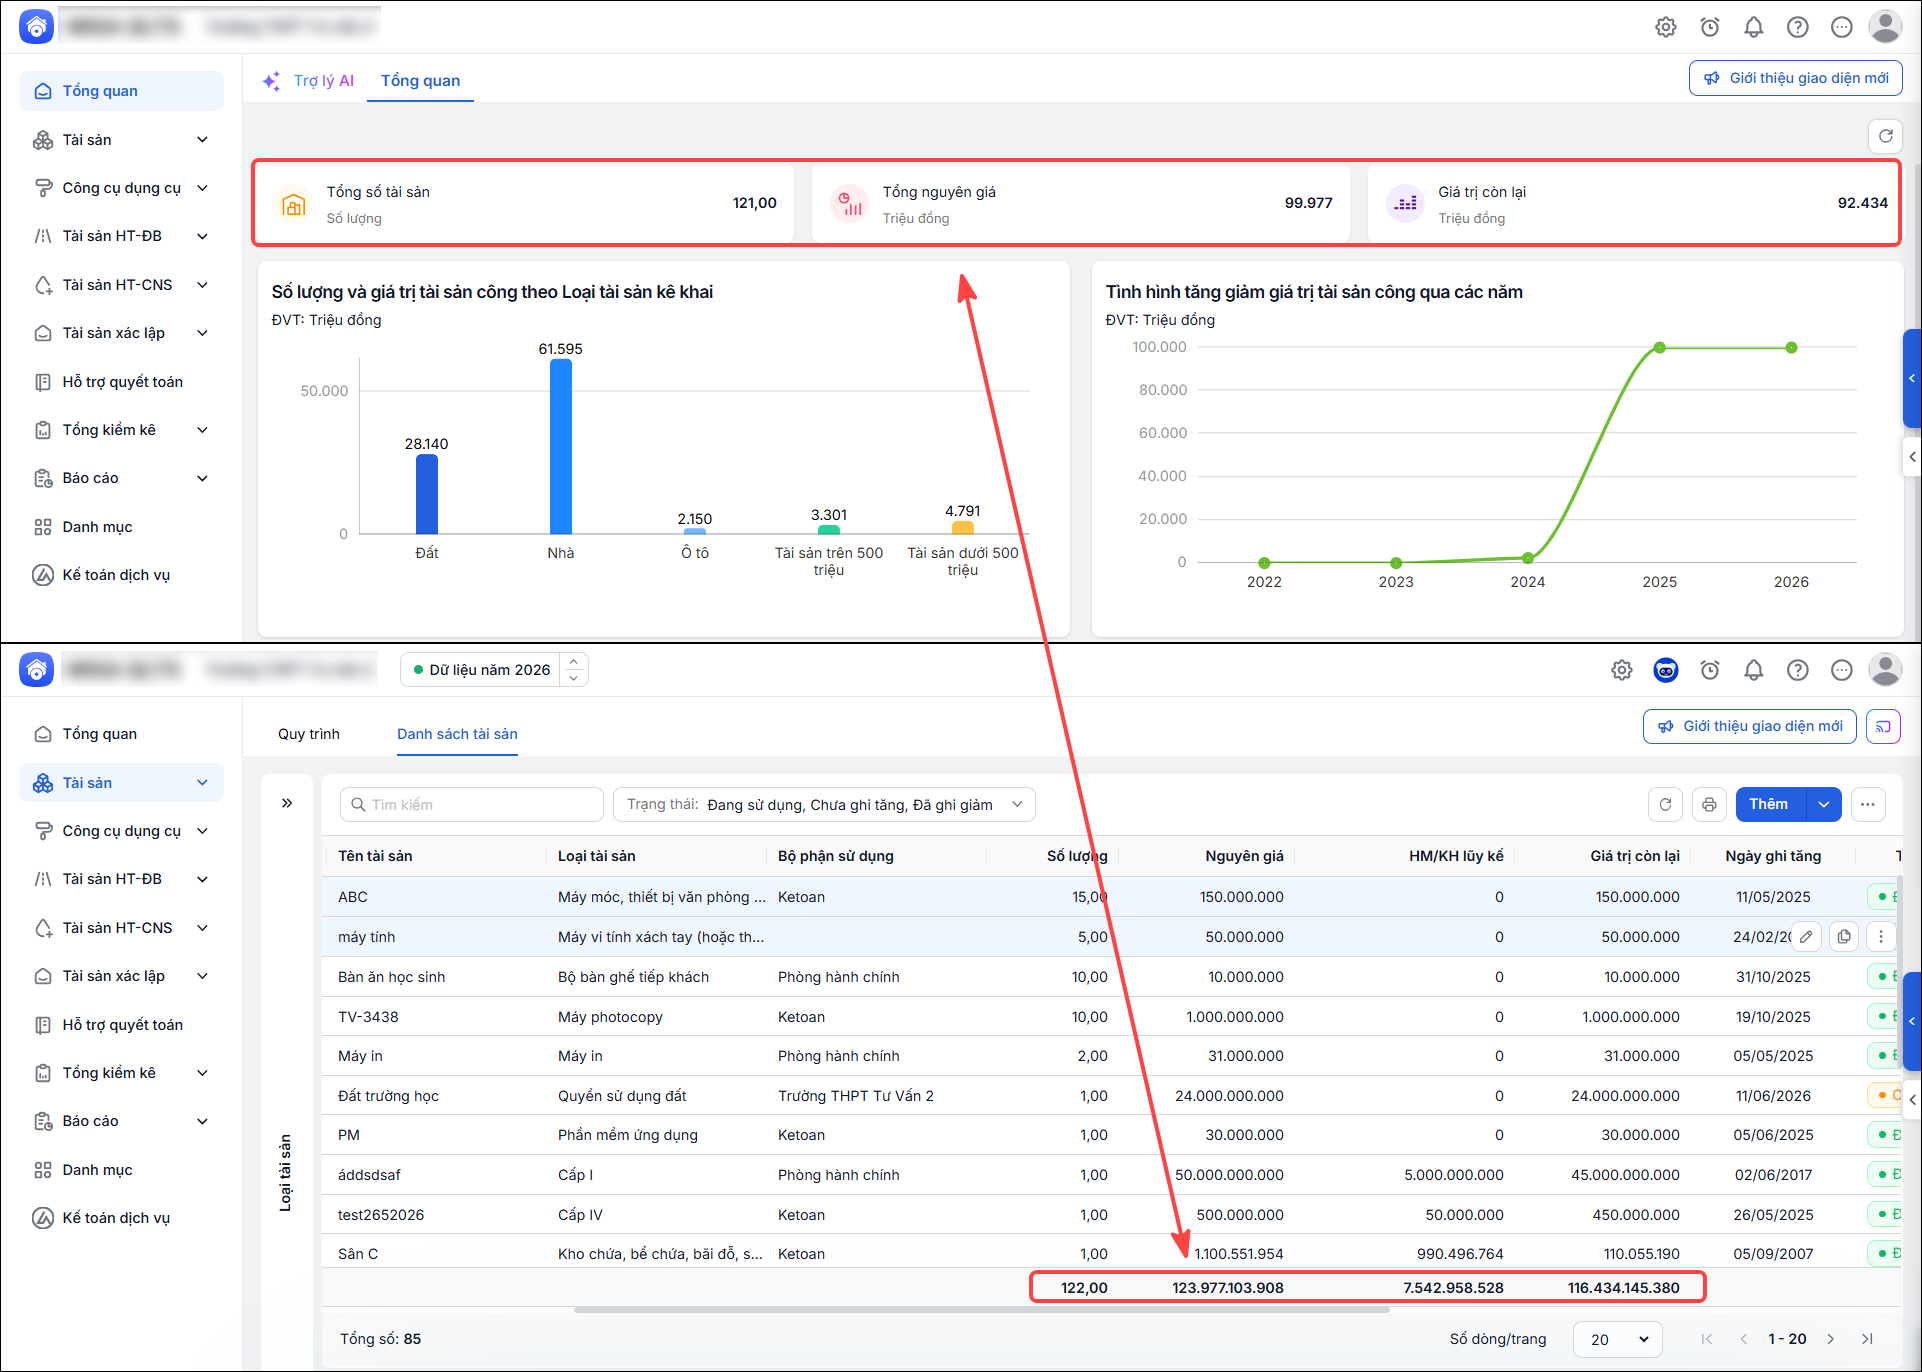Click the upper Giới thiệu giao diện mới button
1922x1372 pixels.
1796,78
